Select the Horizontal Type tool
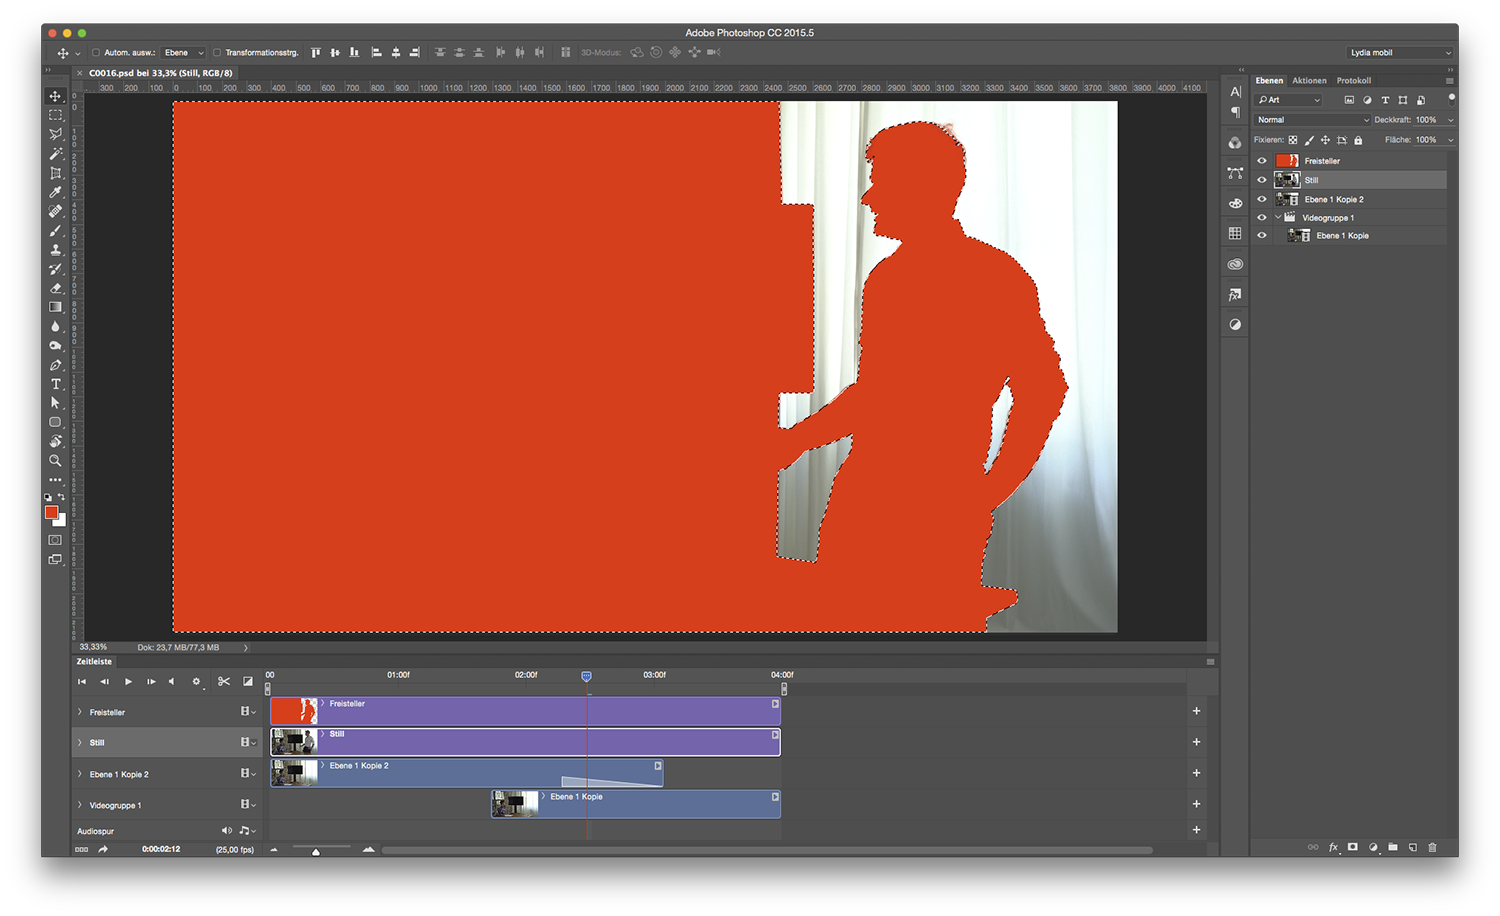 pyautogui.click(x=56, y=384)
